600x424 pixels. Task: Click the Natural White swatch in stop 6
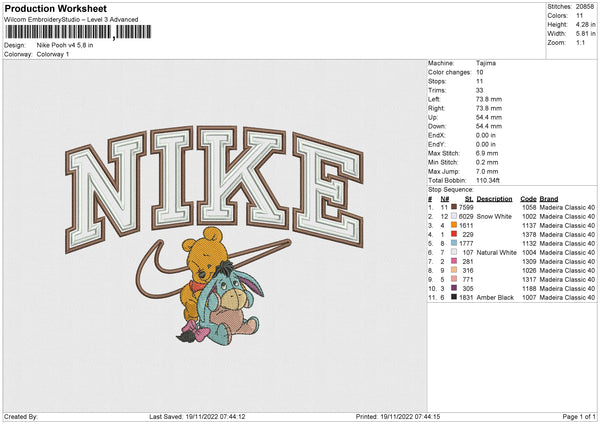(454, 252)
